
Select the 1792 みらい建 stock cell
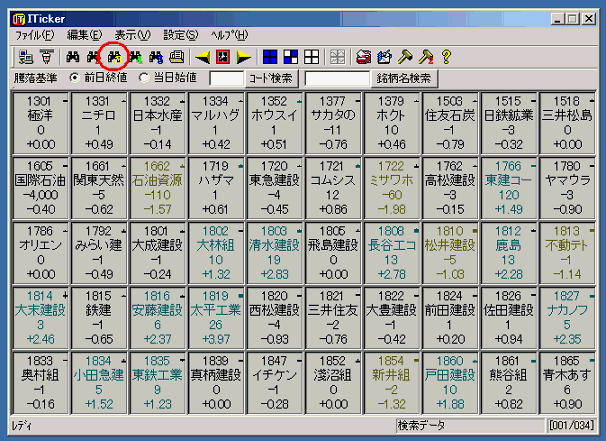tap(99, 253)
